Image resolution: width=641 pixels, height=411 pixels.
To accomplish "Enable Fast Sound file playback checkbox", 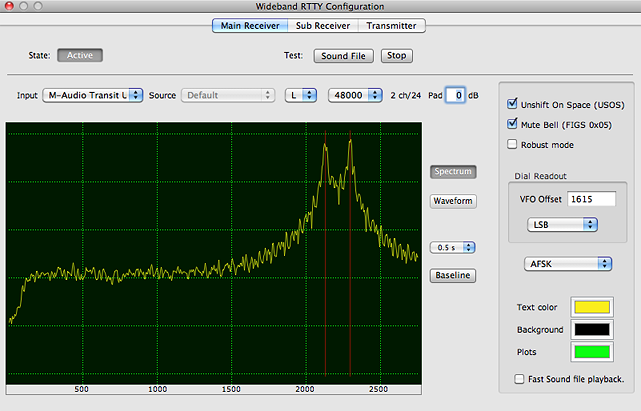I will 519,379.
